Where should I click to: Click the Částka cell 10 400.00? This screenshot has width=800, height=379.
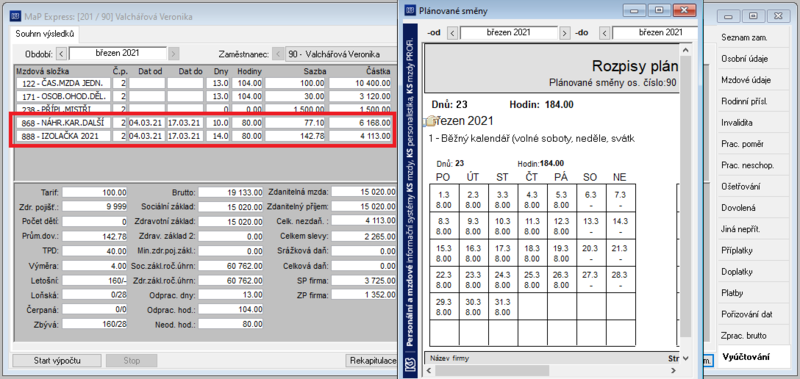pyautogui.click(x=360, y=83)
